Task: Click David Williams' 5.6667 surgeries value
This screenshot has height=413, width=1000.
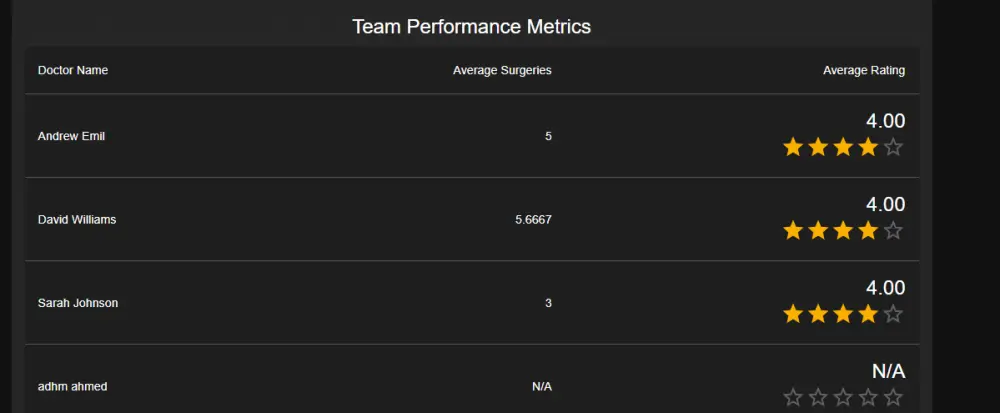Action: [533, 219]
